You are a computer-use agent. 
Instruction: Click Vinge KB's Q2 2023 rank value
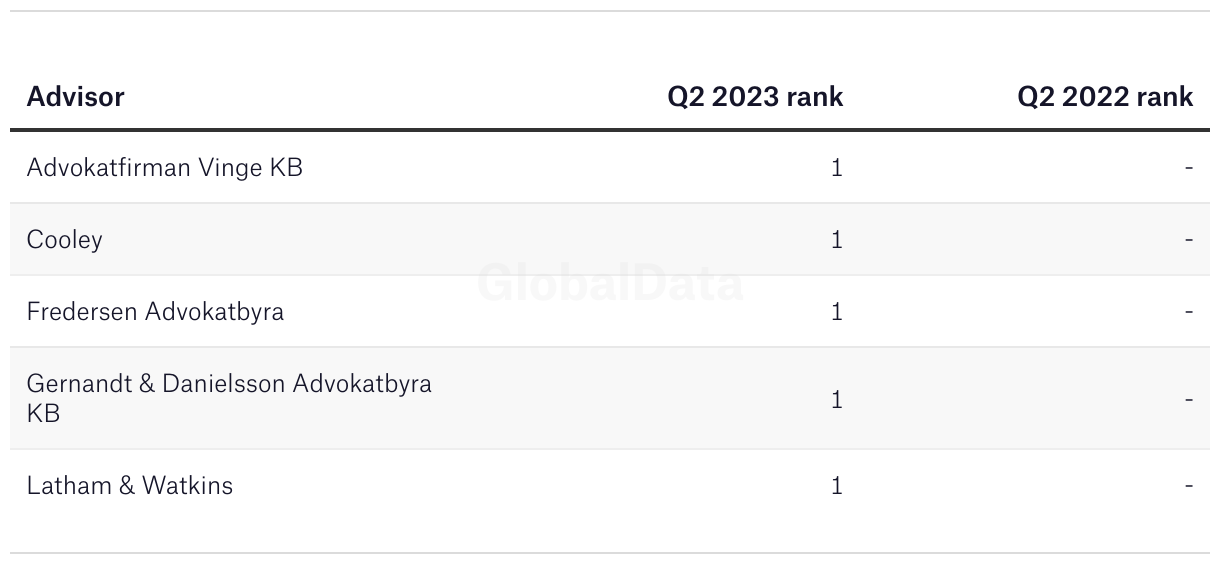837,168
